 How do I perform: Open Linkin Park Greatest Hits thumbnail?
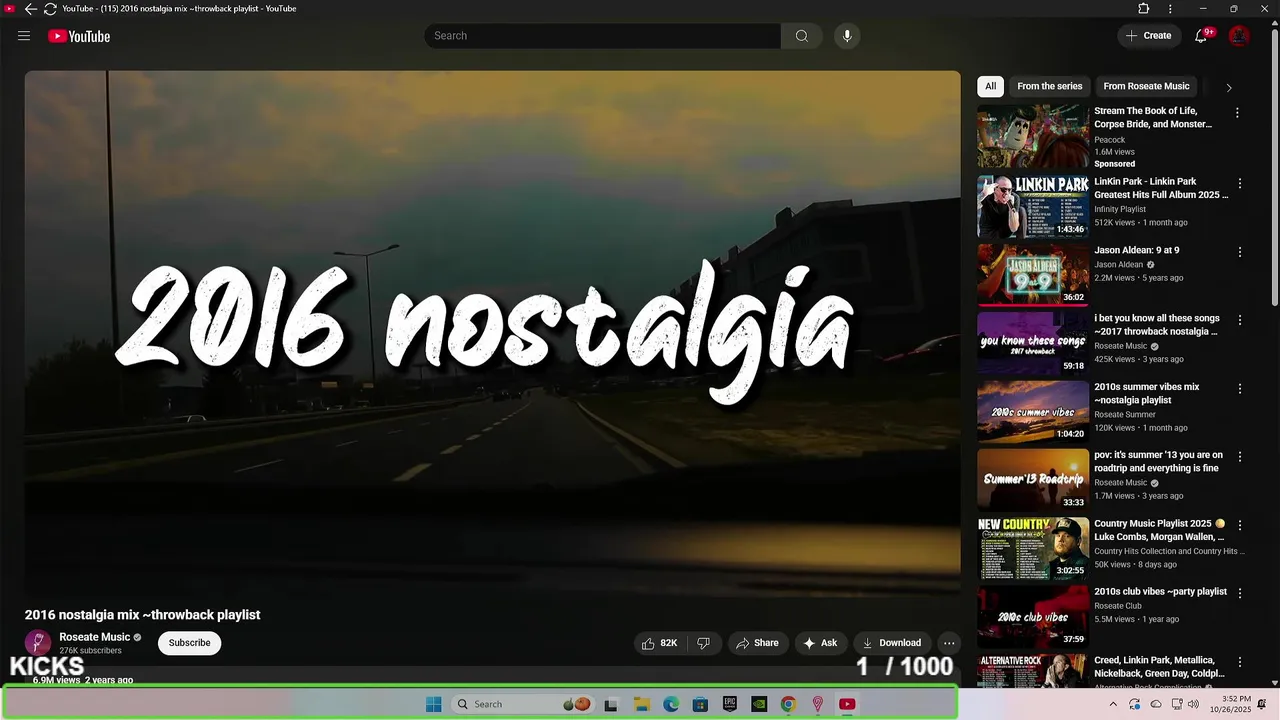click(x=1033, y=206)
